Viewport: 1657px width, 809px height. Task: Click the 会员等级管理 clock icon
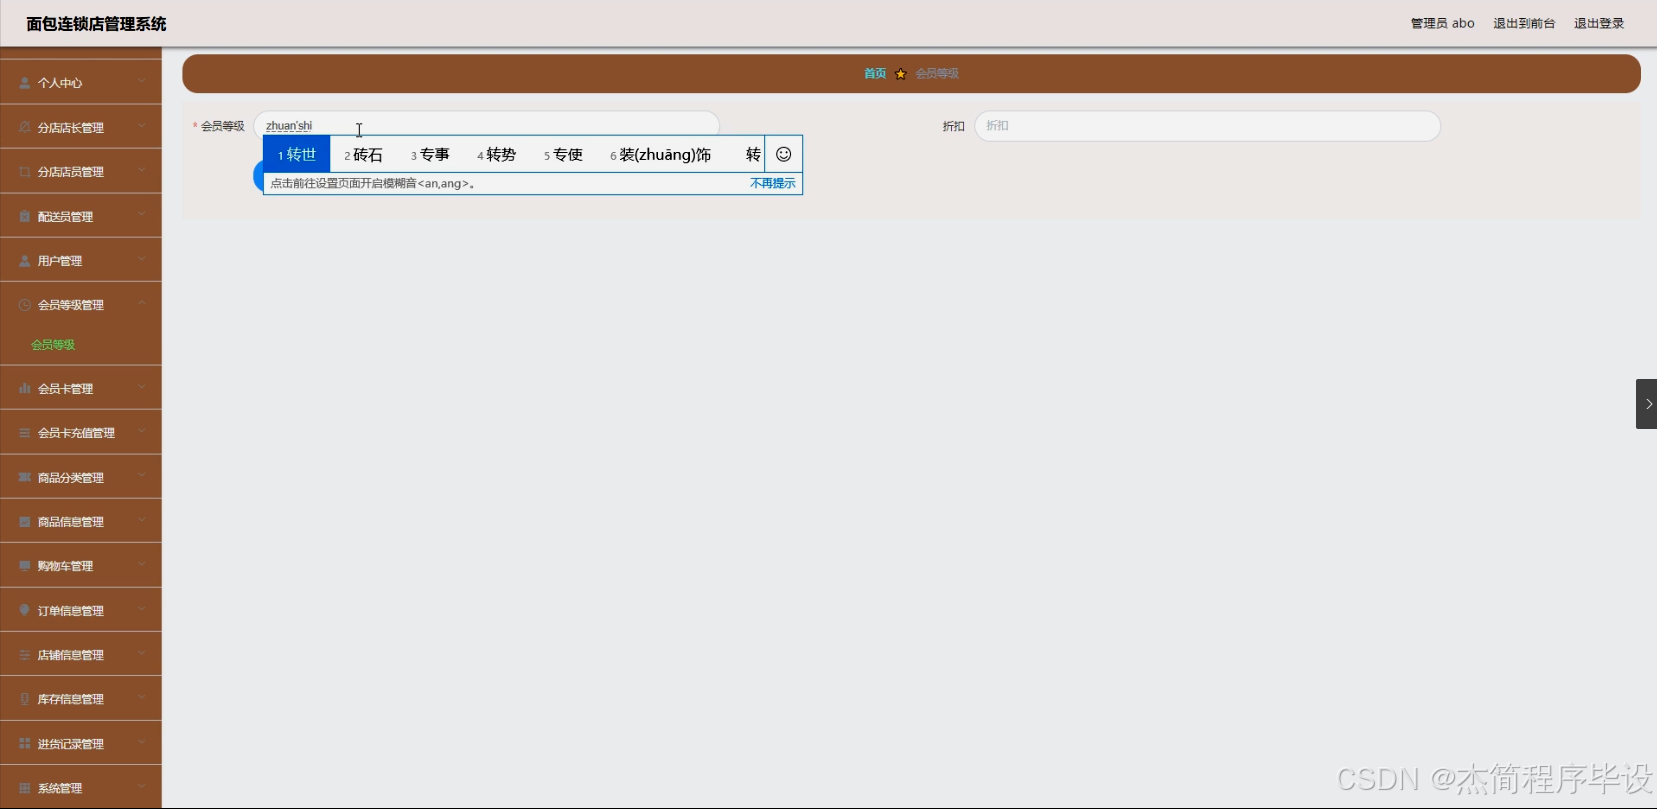[24, 305]
